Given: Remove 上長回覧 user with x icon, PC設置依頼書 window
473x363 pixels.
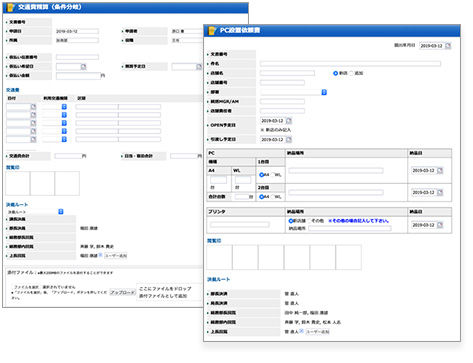Looking at the screenshot, I should pyautogui.click(x=302, y=331).
